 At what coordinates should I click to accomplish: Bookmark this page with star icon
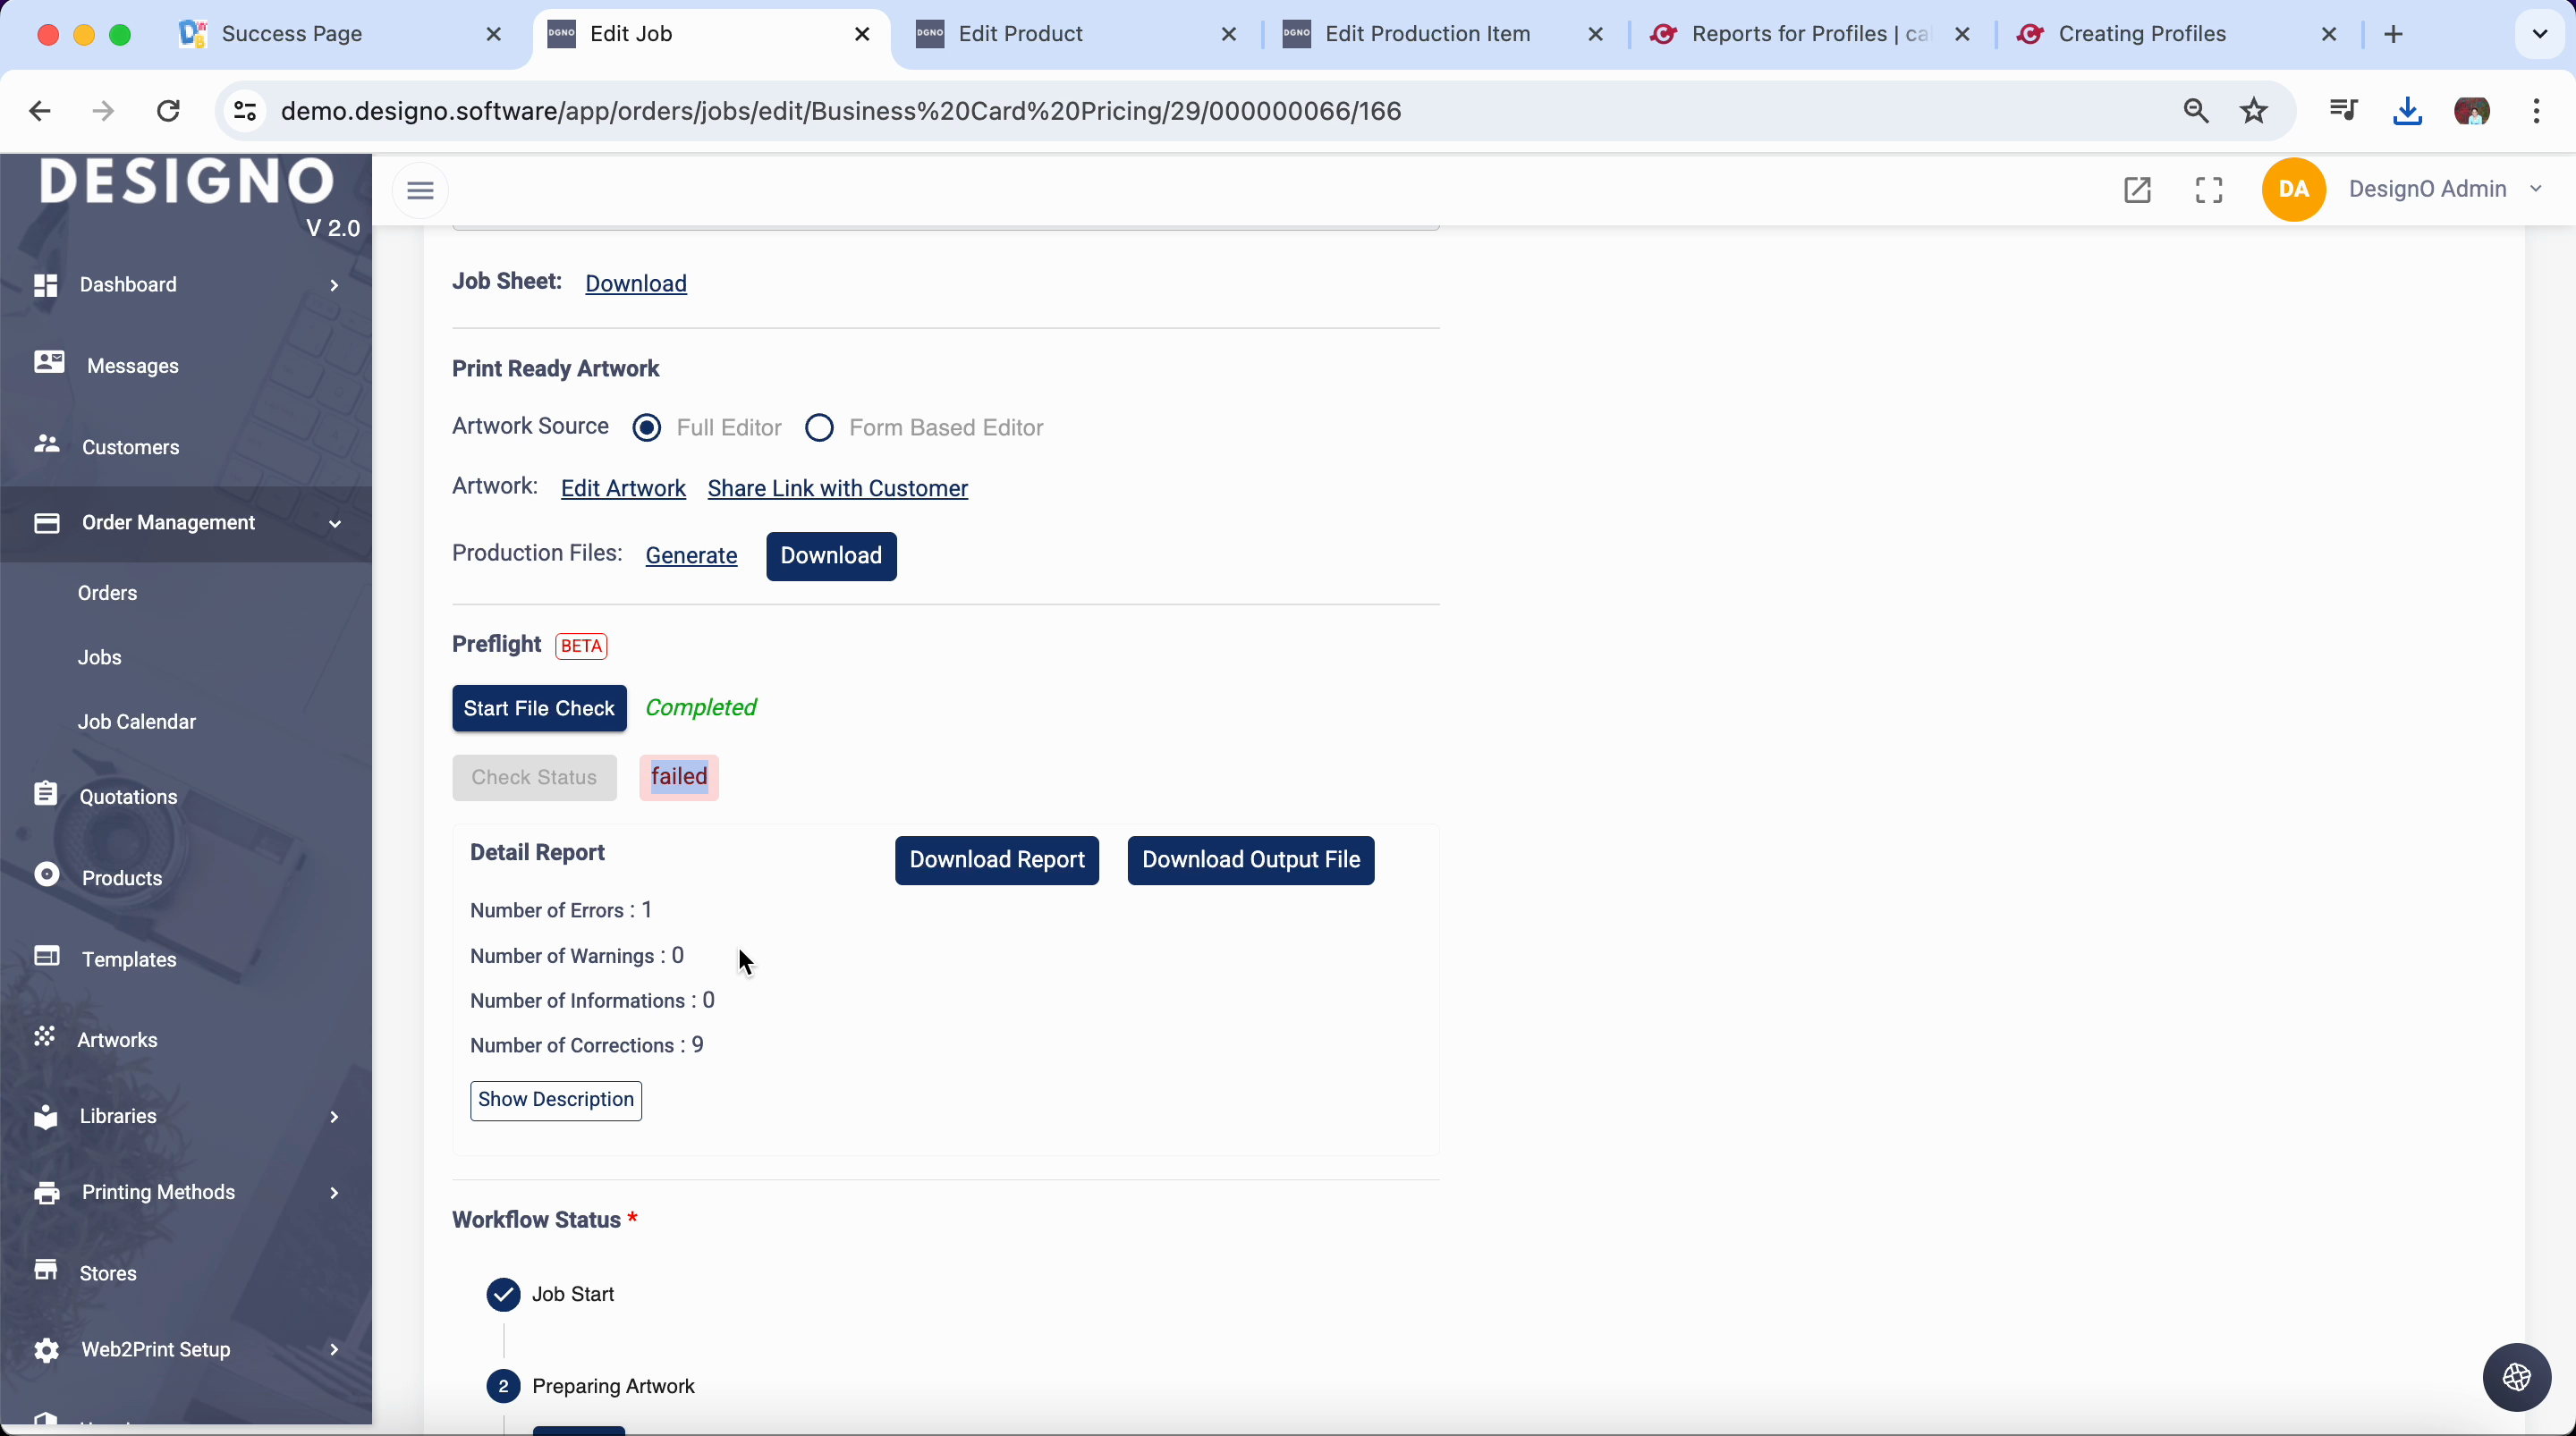pyautogui.click(x=2254, y=111)
